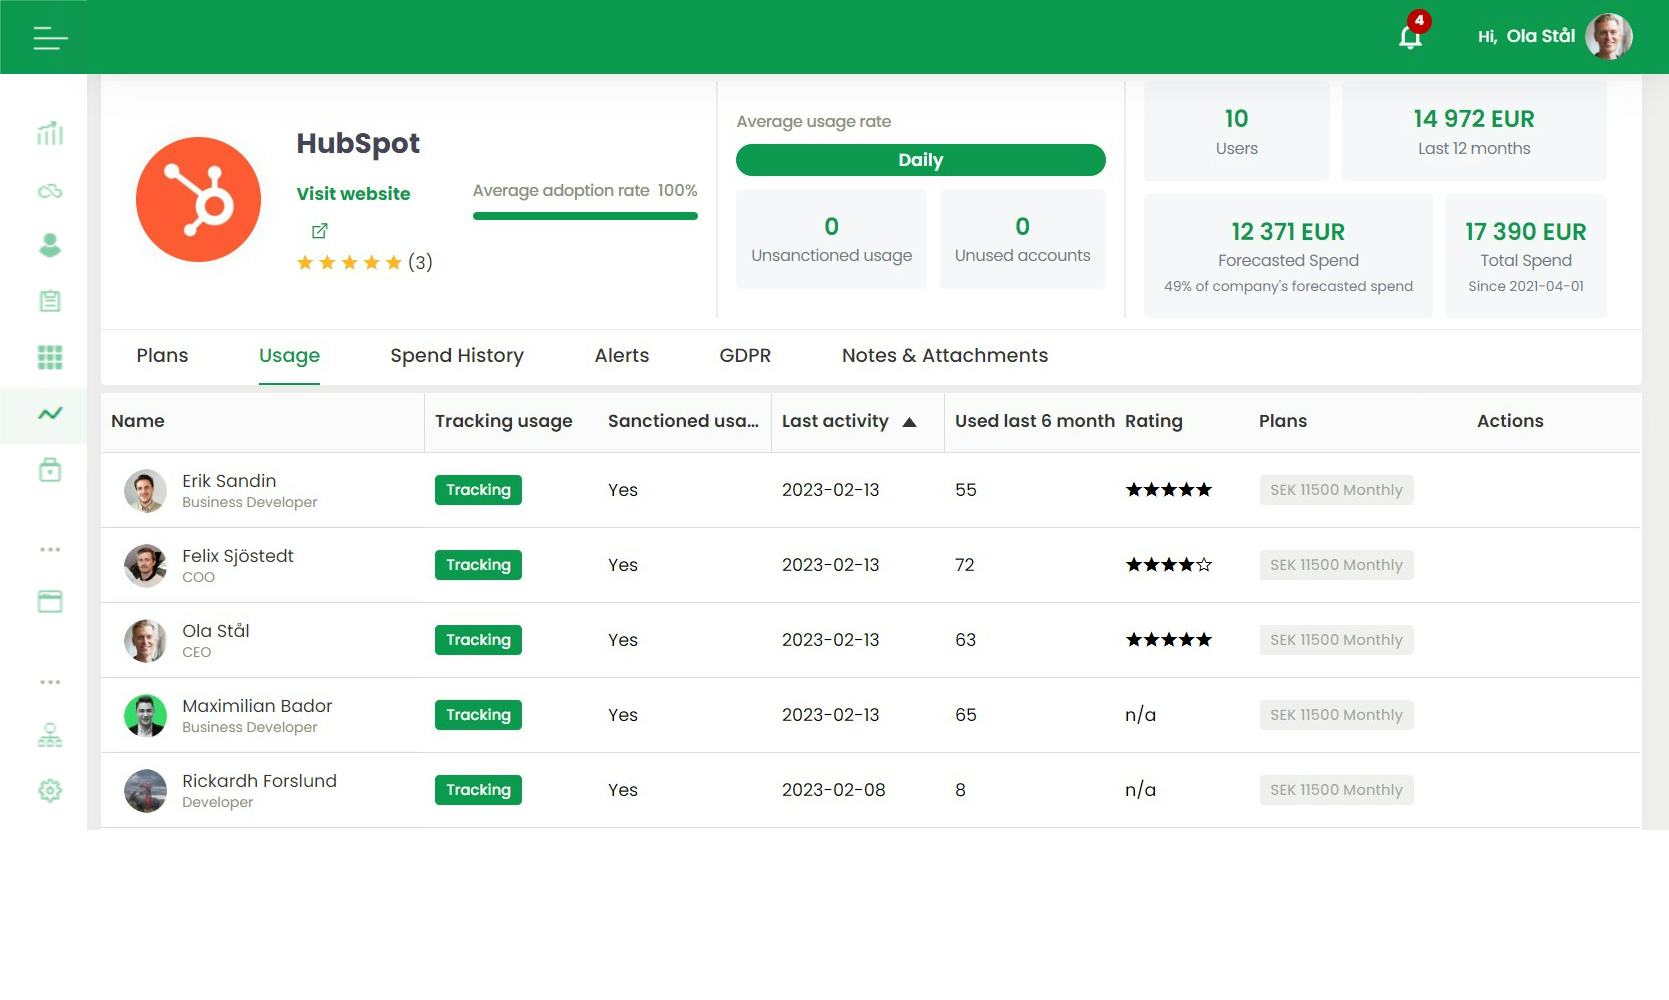Viewport: 1669px width, 1000px height.
Task: Click the Tracking badge for Maximilian Bador
Action: click(478, 715)
